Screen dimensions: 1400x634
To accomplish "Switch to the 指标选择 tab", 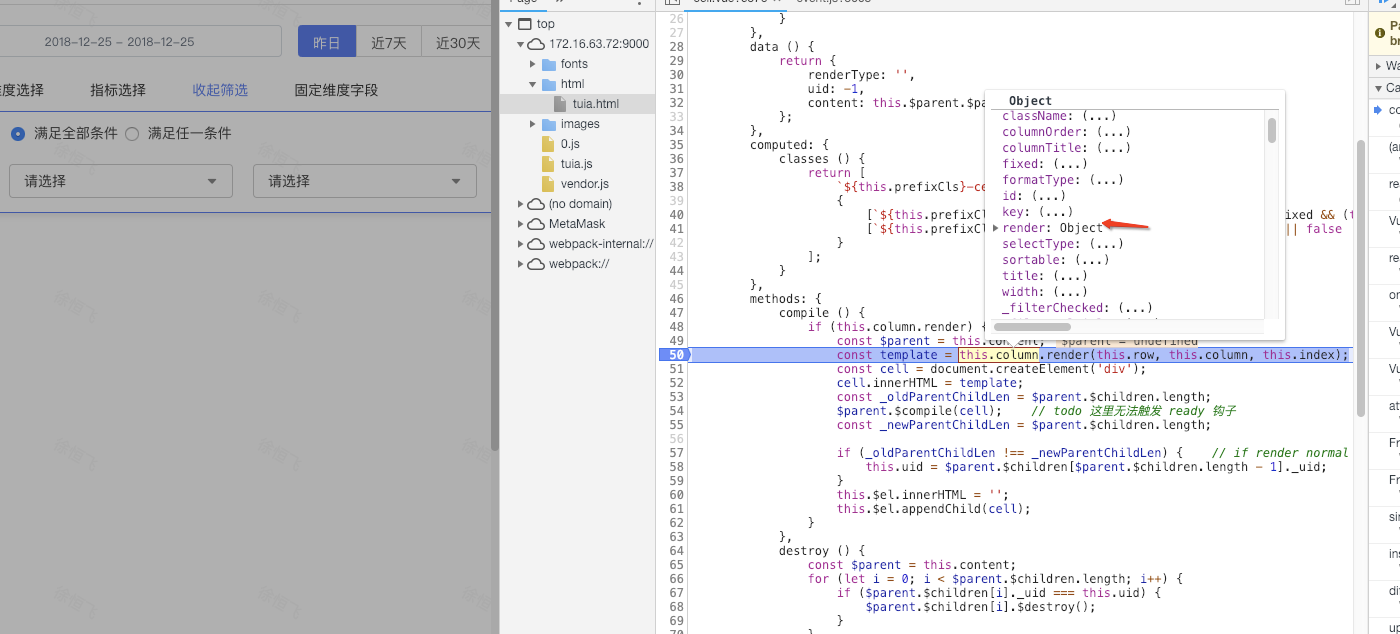I will pos(118,90).
